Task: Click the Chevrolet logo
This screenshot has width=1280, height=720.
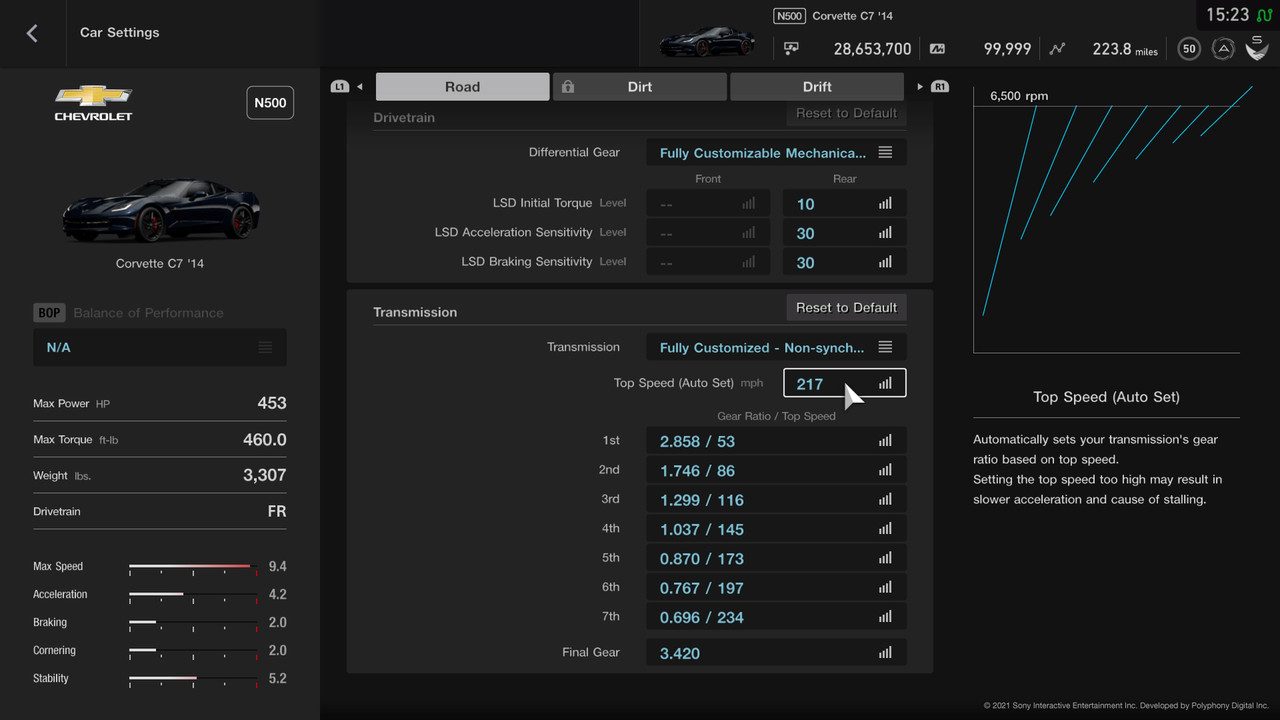Action: tap(93, 103)
